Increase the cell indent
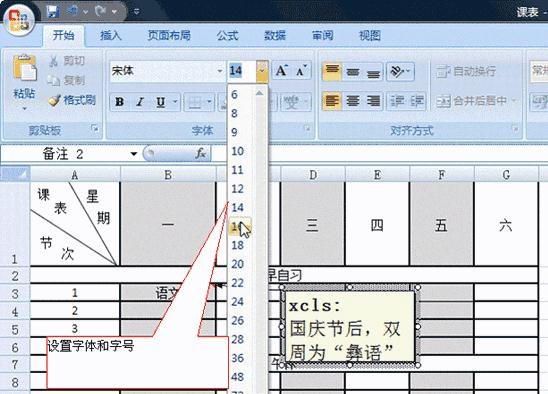Image resolution: width=548 pixels, height=394 pixels. pyautogui.click(x=417, y=101)
